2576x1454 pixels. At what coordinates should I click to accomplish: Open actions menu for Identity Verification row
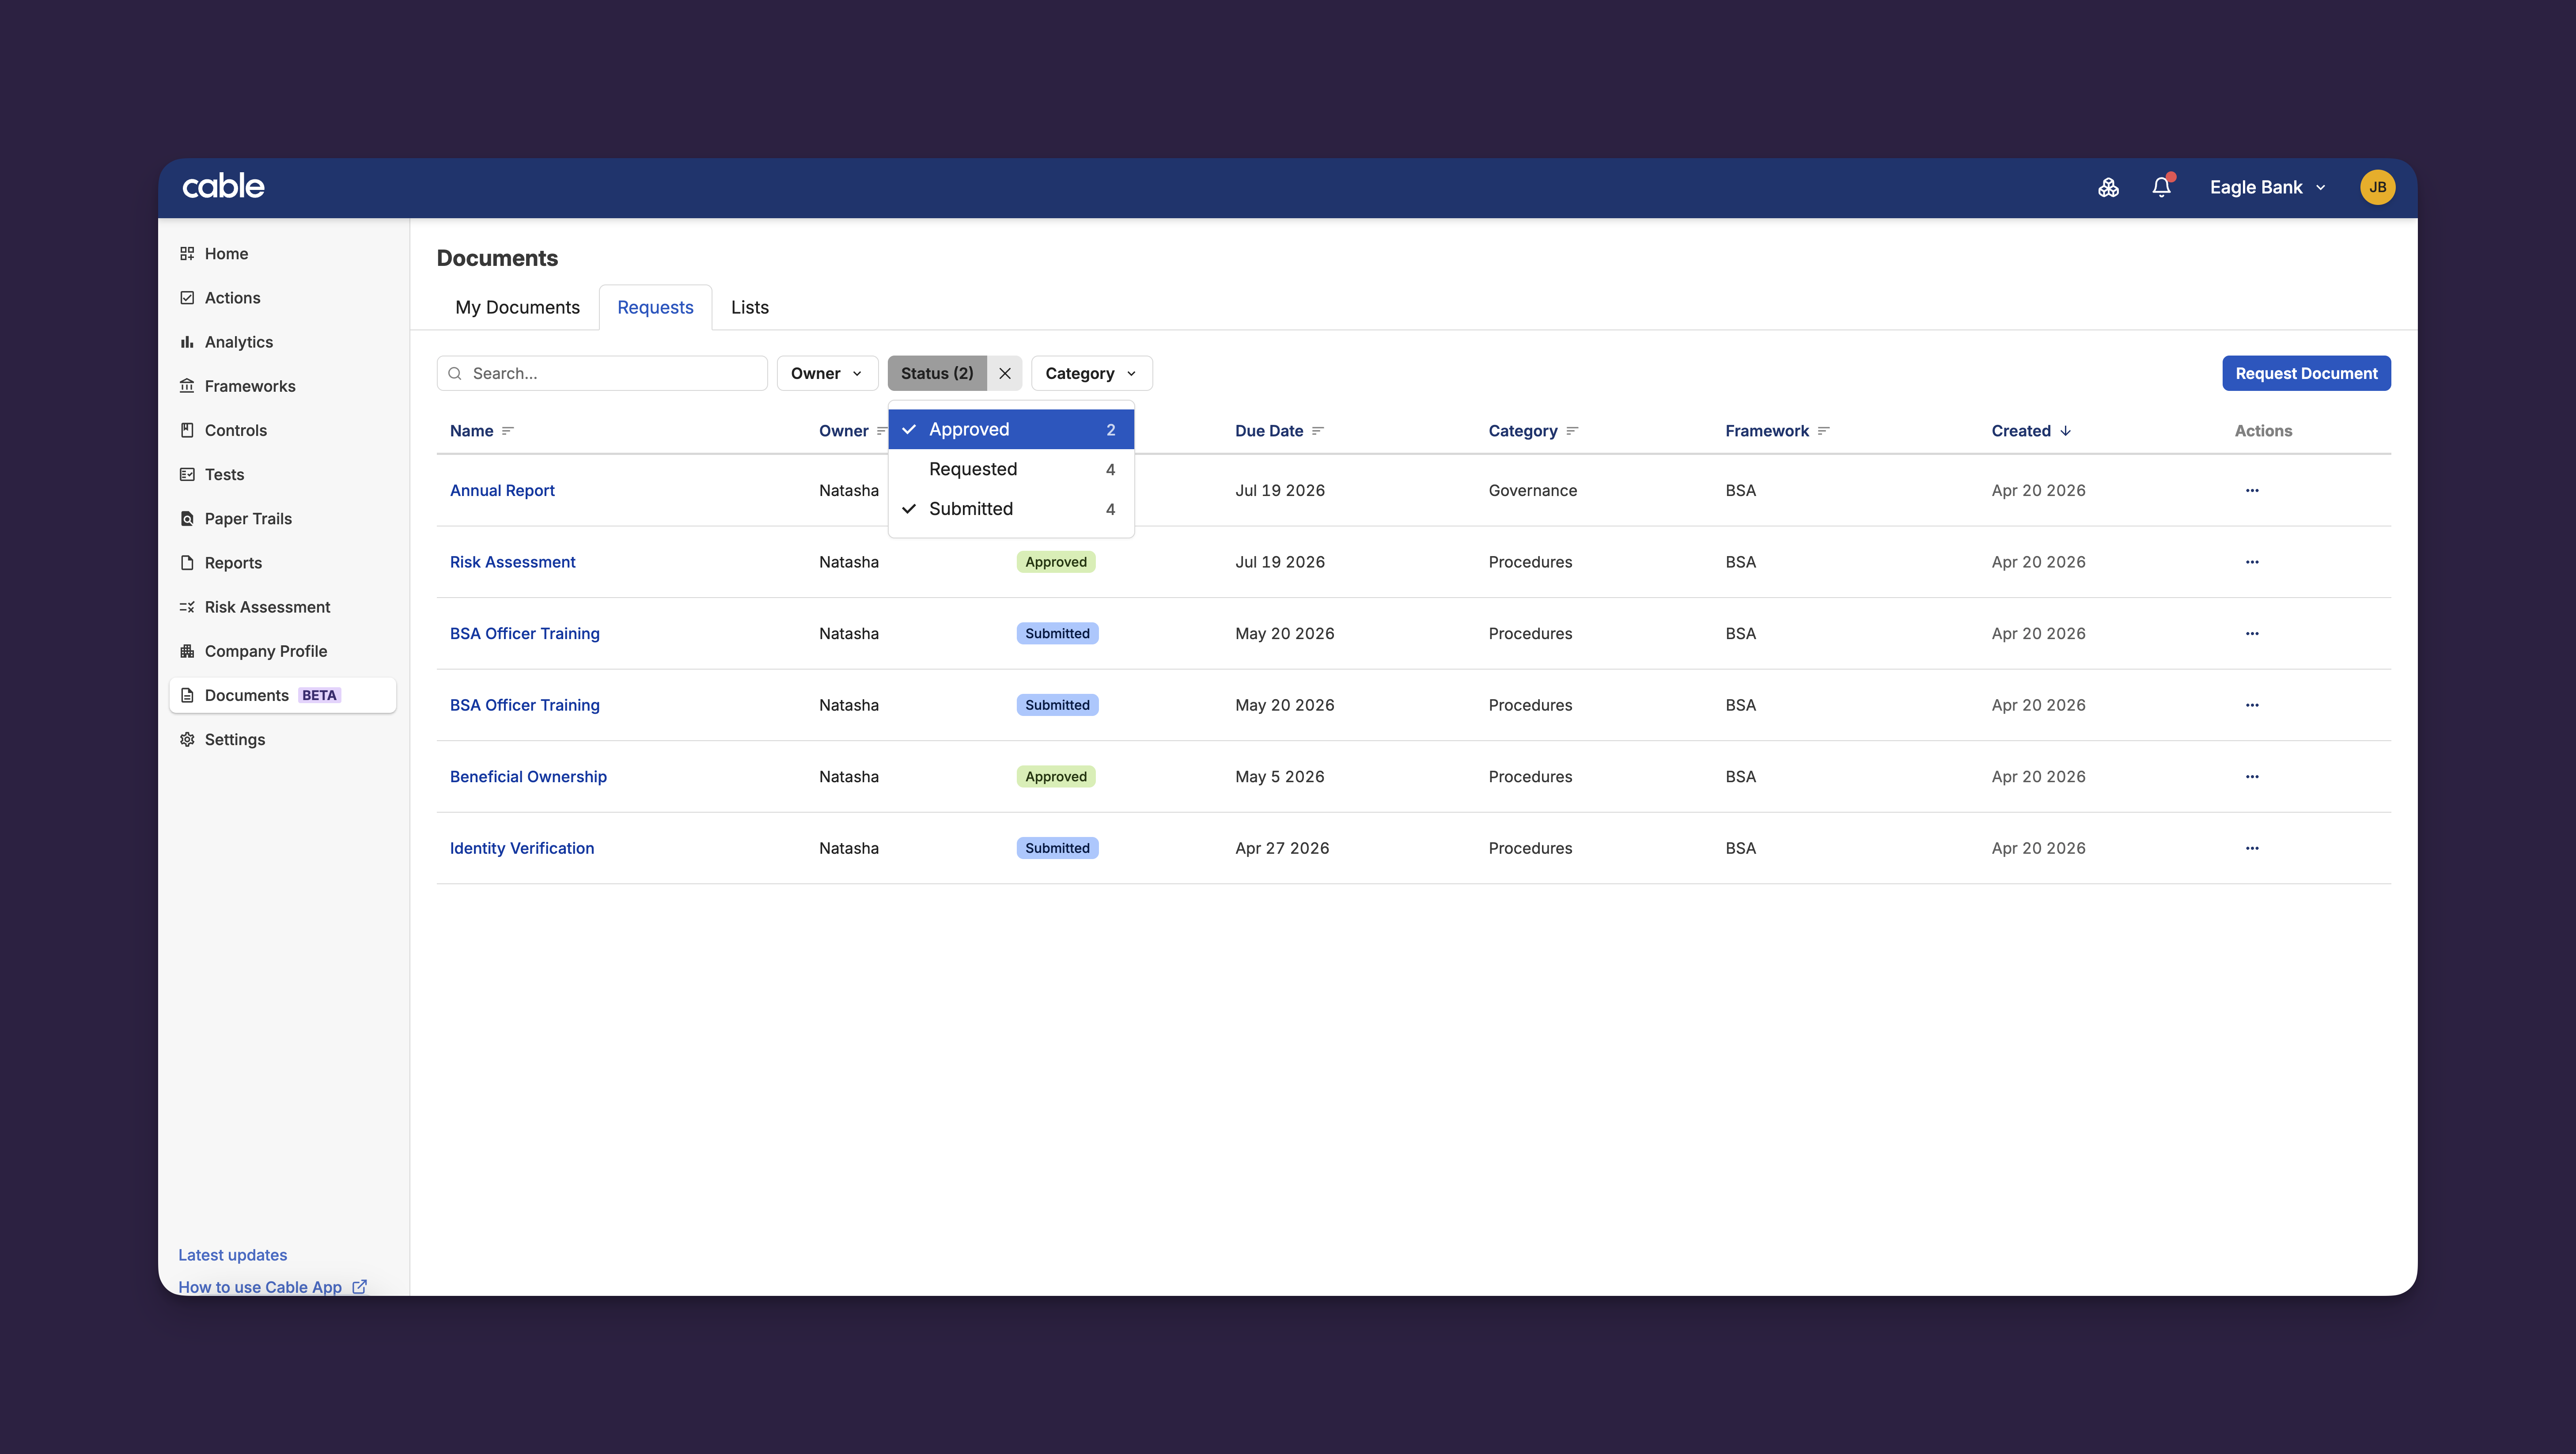pyautogui.click(x=2252, y=848)
